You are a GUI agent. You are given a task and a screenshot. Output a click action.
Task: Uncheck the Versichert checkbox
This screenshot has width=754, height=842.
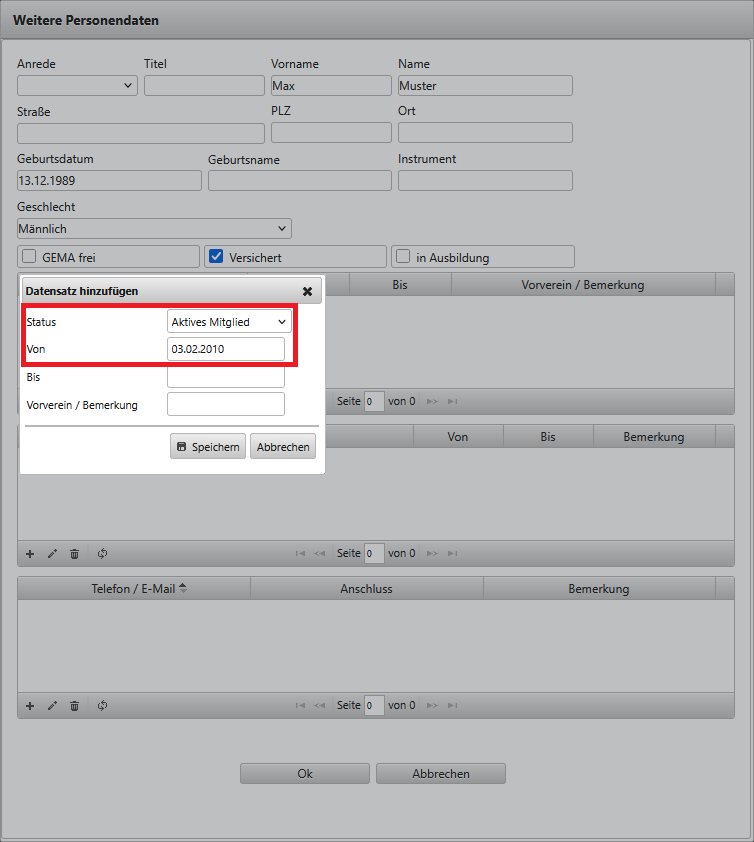point(216,257)
